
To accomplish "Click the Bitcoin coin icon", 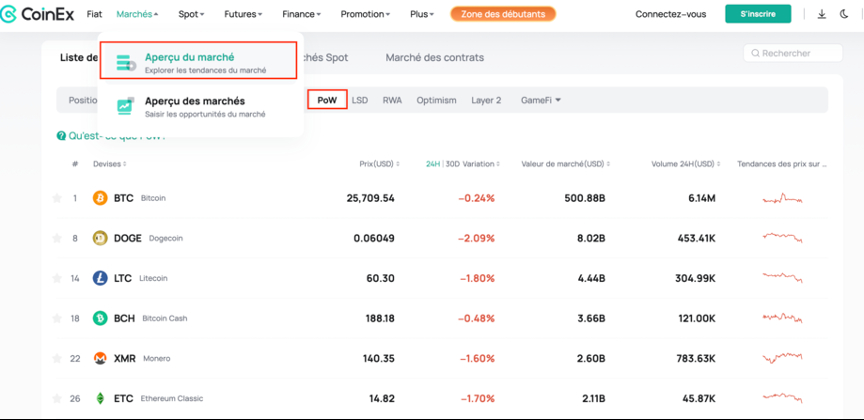I will click(x=100, y=198).
